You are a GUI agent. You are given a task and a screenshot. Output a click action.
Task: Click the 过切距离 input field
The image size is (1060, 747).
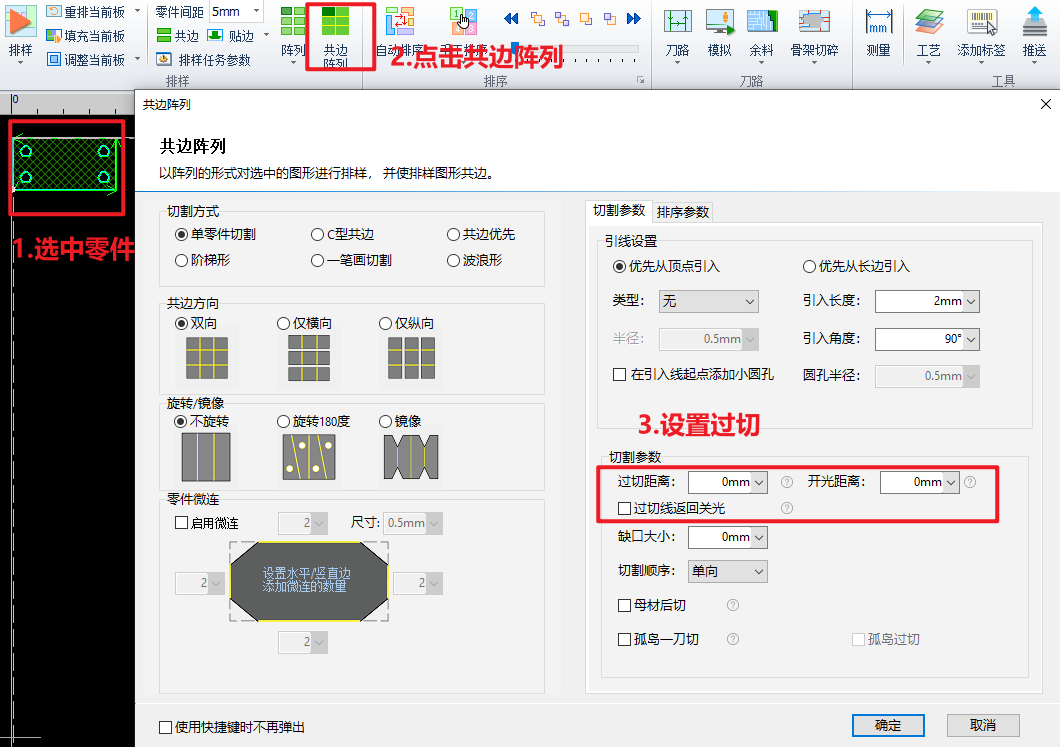719,483
